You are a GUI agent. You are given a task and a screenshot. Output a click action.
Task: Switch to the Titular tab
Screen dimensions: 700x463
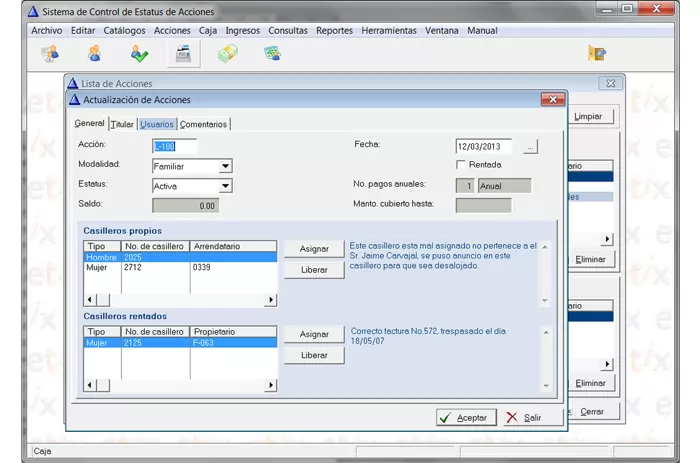122,124
